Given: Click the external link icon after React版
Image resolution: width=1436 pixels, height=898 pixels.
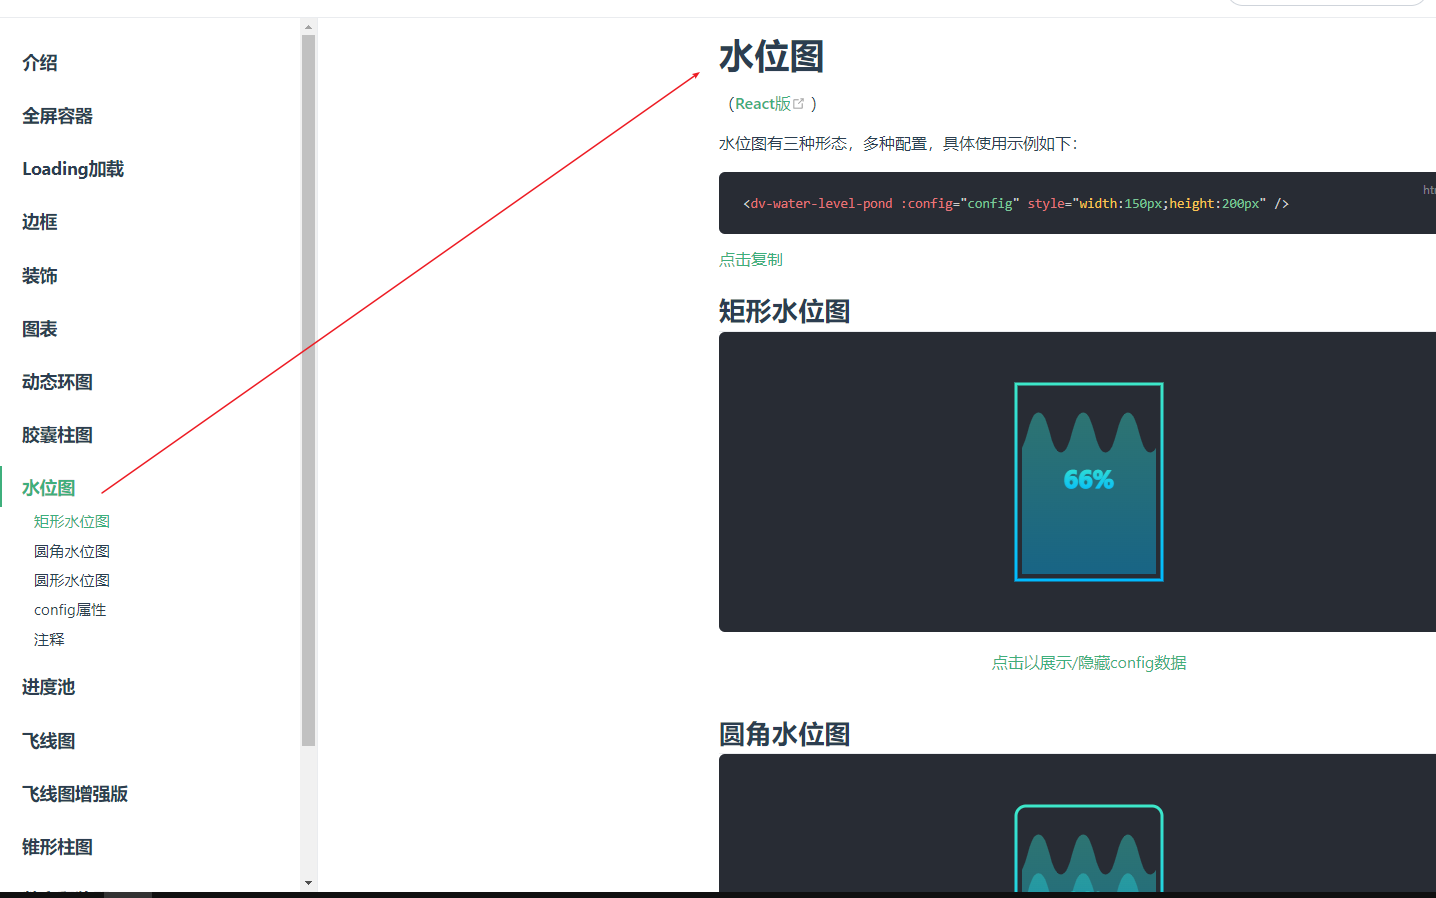Looking at the screenshot, I should 799,103.
